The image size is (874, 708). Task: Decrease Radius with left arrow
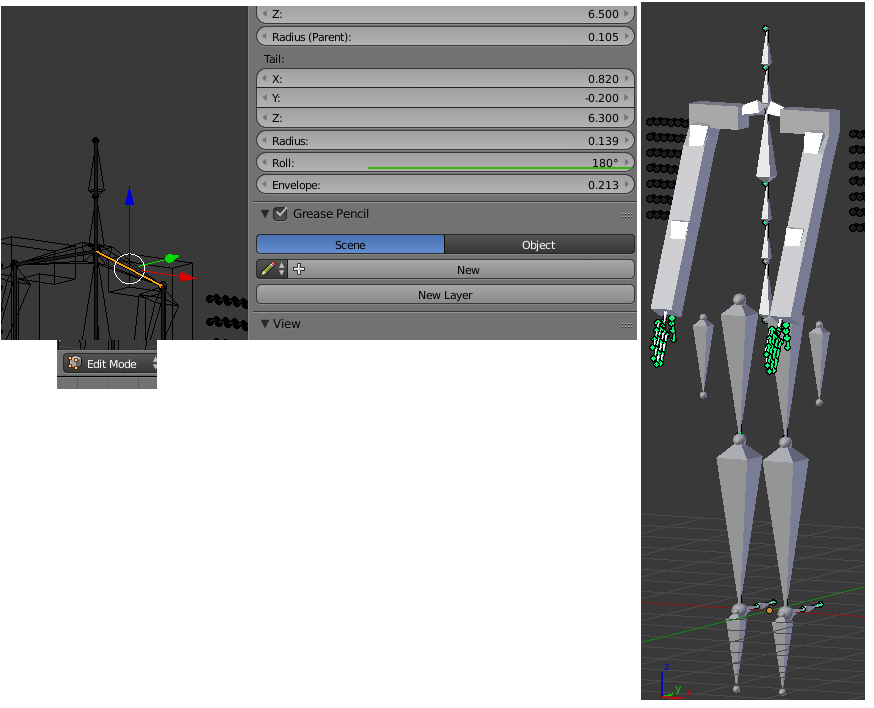(265, 140)
